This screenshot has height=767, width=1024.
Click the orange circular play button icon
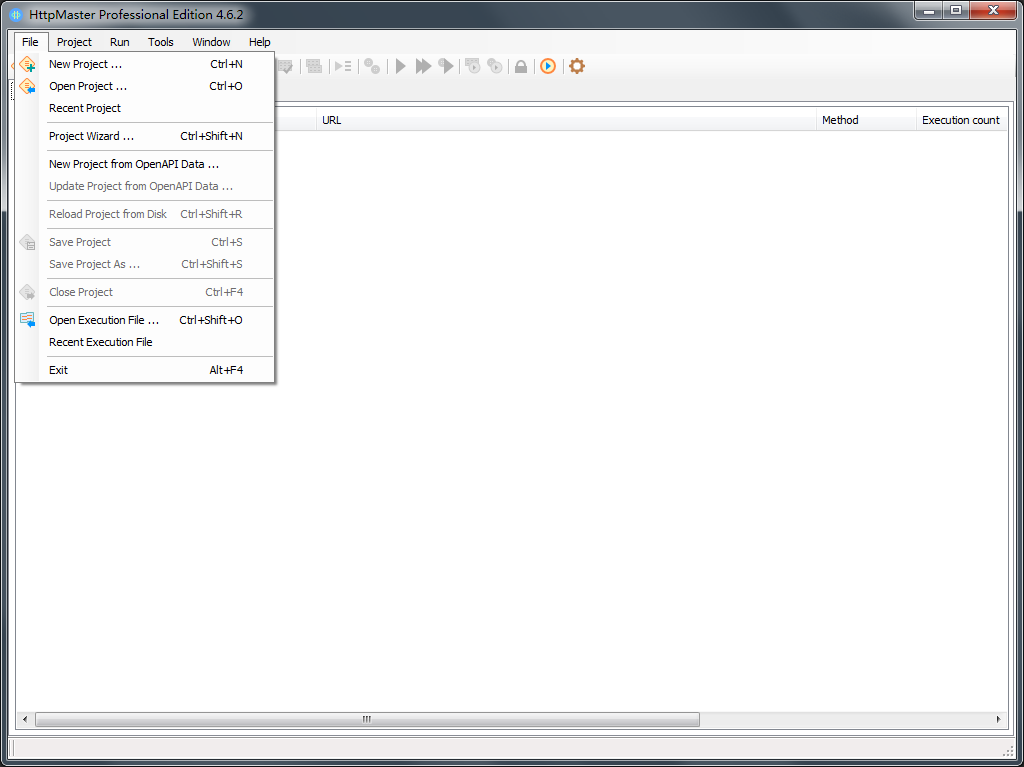coord(548,66)
